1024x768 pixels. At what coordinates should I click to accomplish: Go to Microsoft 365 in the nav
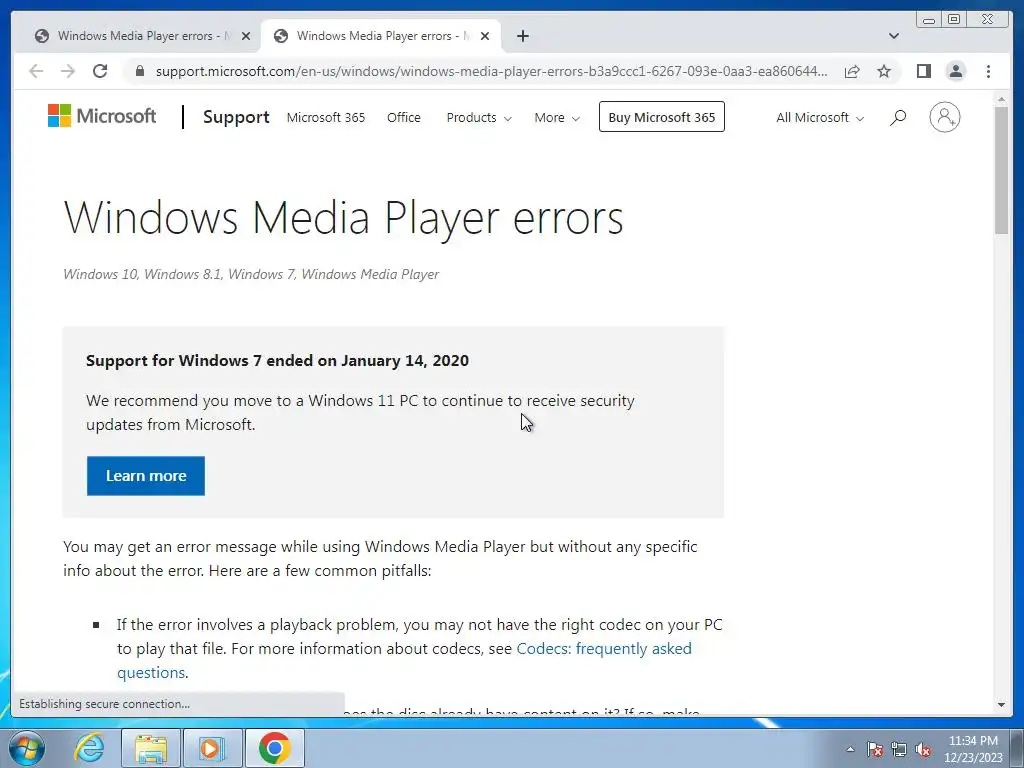[x=326, y=118]
